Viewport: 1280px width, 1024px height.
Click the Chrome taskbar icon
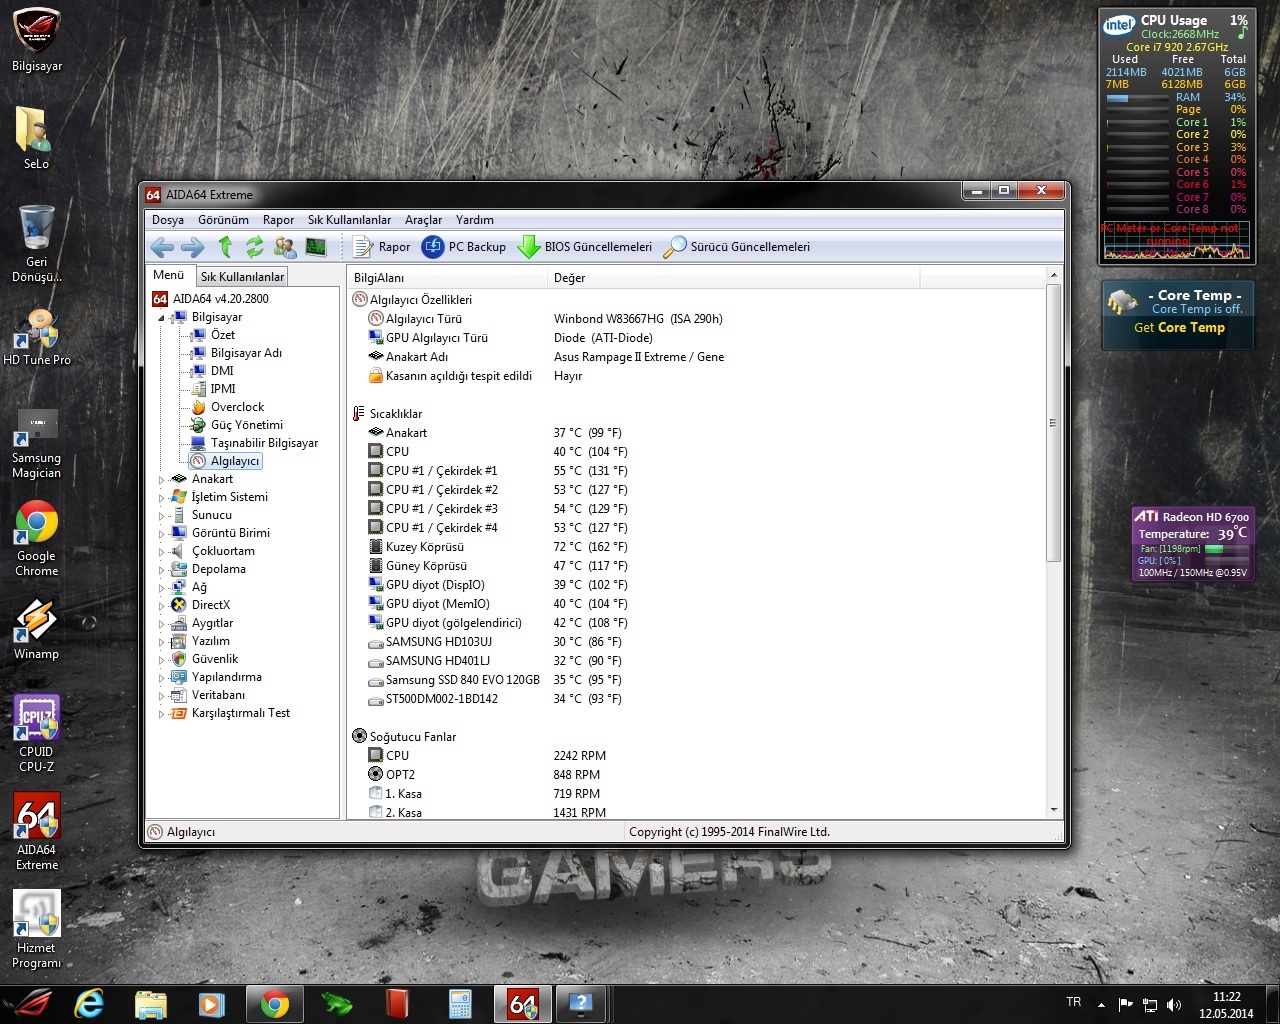pos(275,1004)
